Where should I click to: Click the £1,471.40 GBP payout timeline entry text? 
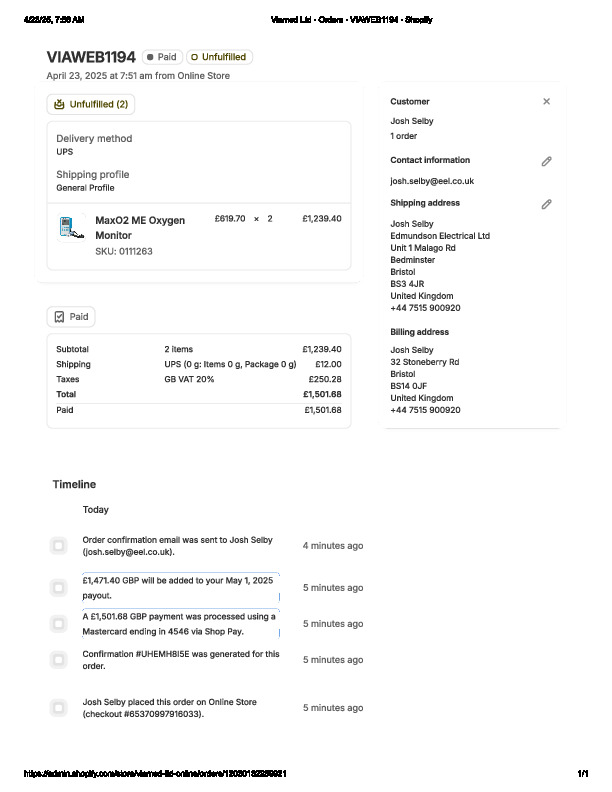[x=178, y=587]
